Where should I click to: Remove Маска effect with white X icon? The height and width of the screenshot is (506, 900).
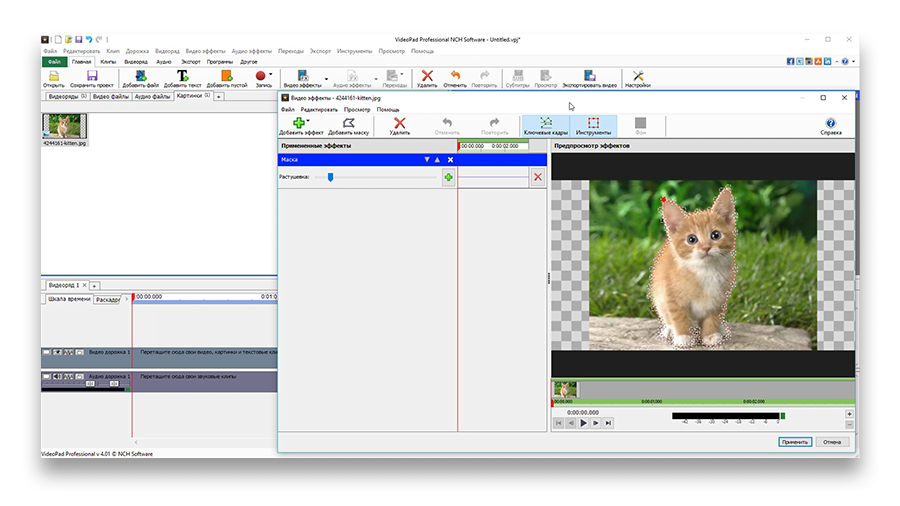[x=451, y=160]
